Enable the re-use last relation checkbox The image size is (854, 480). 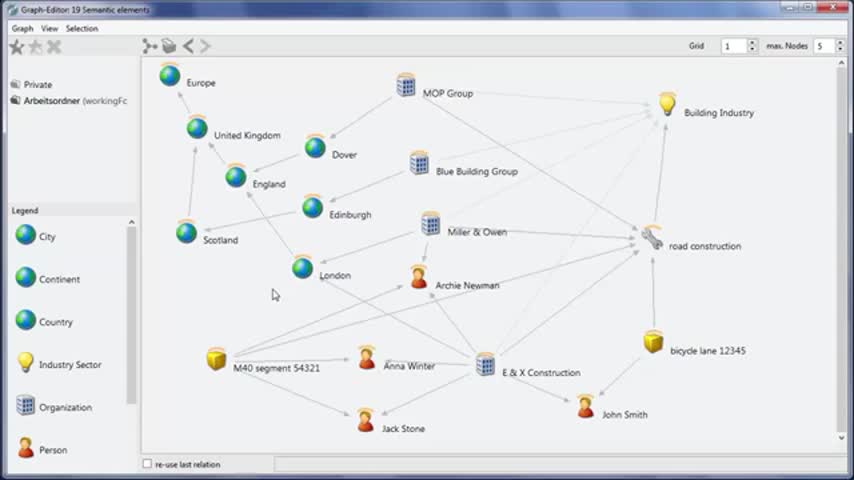(x=147, y=464)
